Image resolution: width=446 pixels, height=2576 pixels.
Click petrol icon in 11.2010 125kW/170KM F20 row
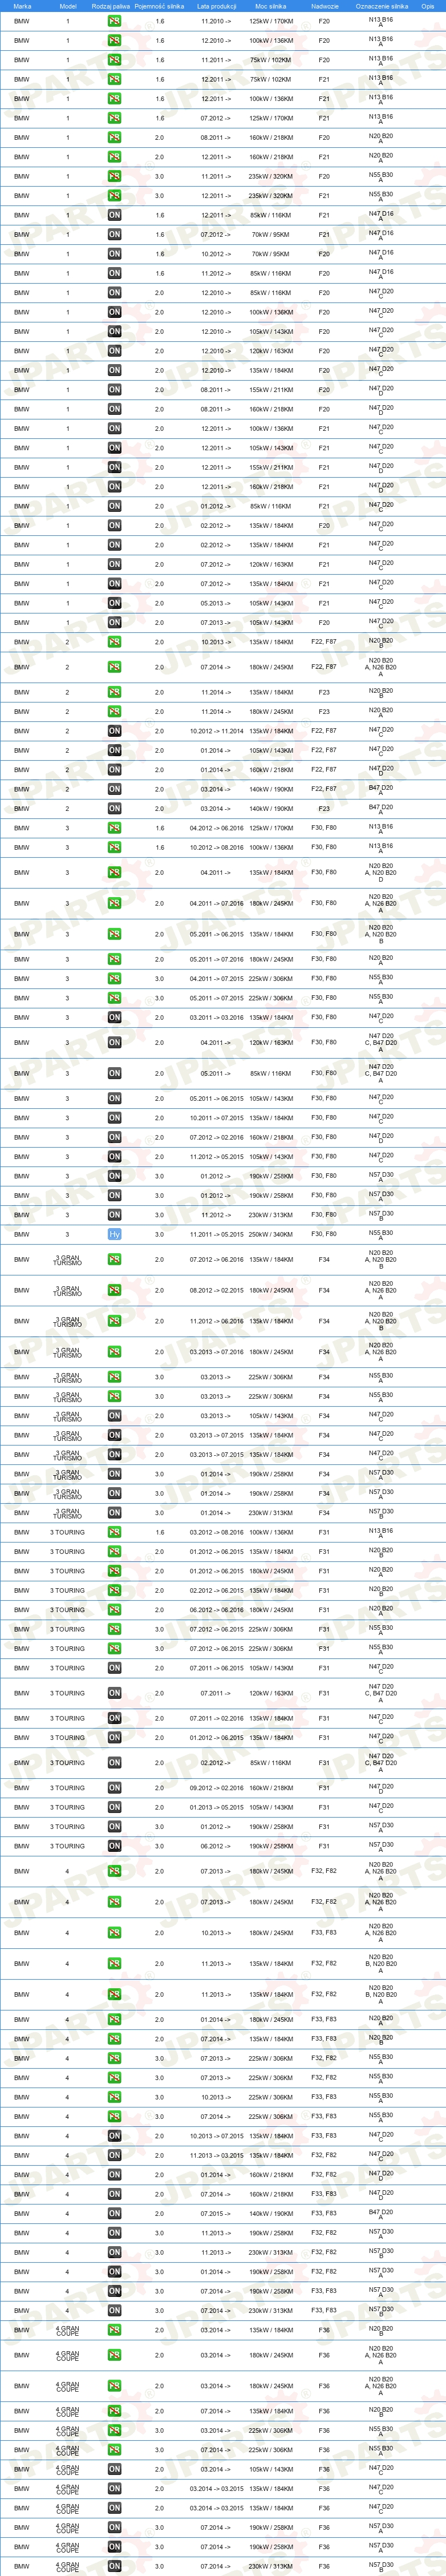(x=114, y=21)
